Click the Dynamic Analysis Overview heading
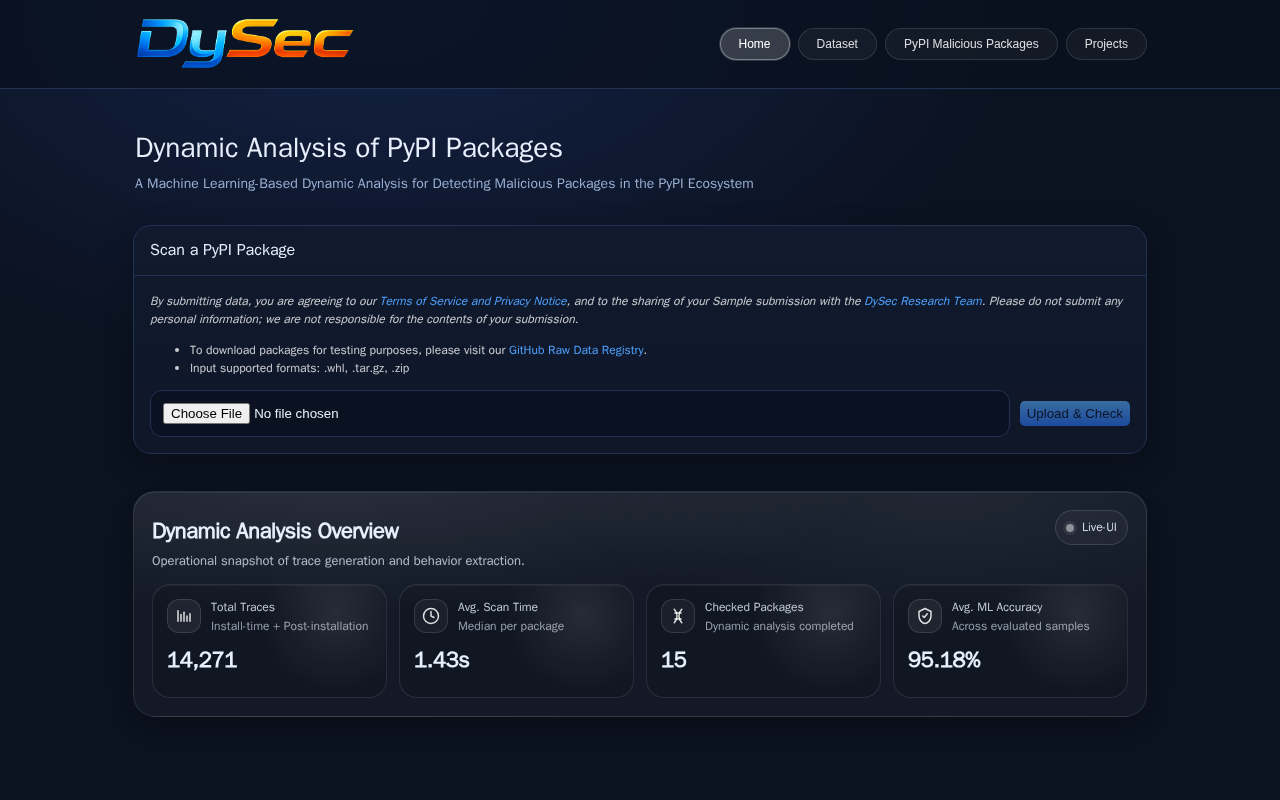1280x800 pixels. coord(275,531)
